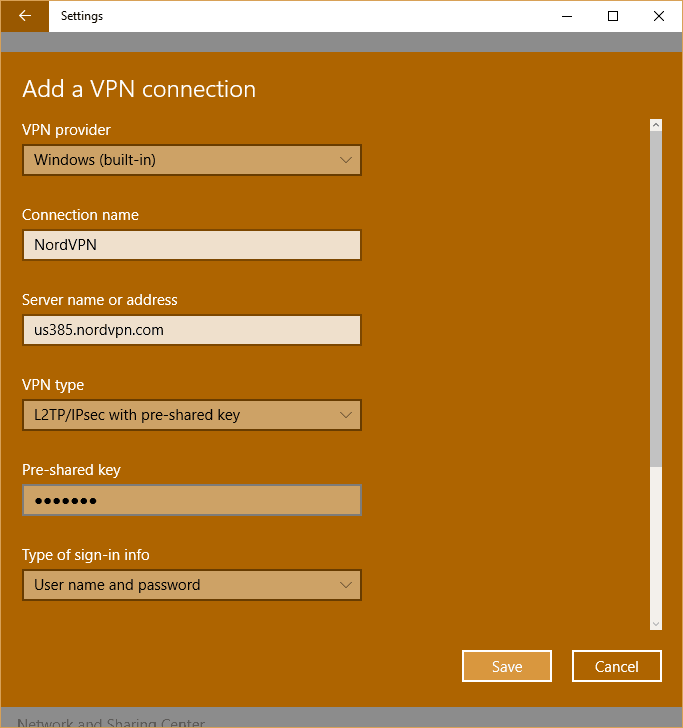
Task: Click the 'Add a VPN connection' heading
Action: pos(139,89)
